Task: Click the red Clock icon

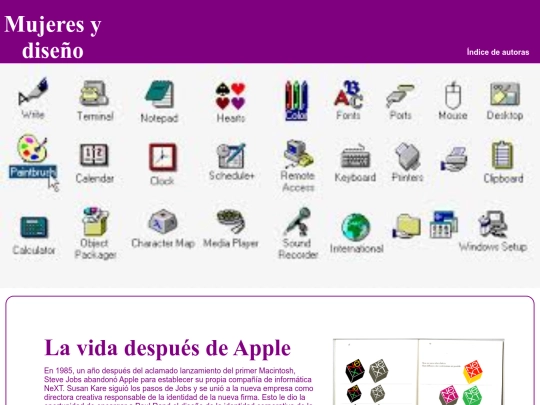Action: click(162, 157)
